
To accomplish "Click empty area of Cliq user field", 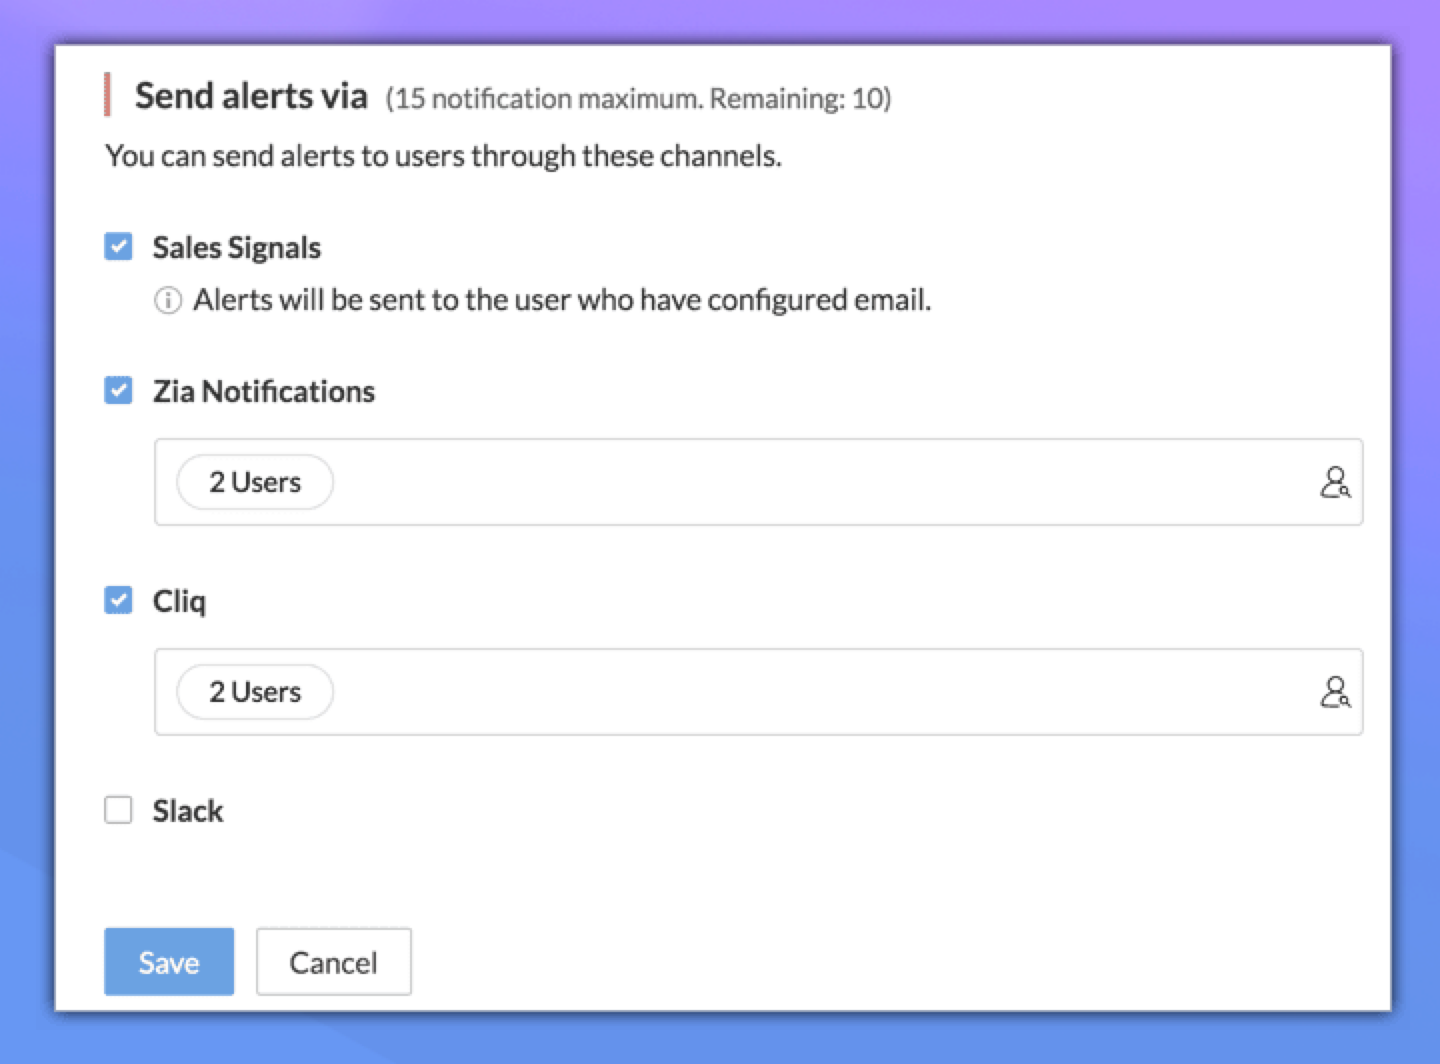I will (800, 692).
